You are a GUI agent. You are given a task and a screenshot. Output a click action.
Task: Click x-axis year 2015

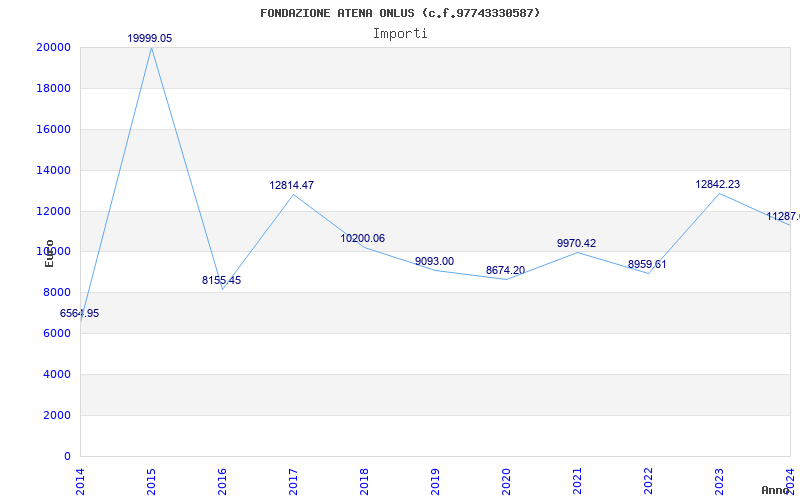click(152, 481)
